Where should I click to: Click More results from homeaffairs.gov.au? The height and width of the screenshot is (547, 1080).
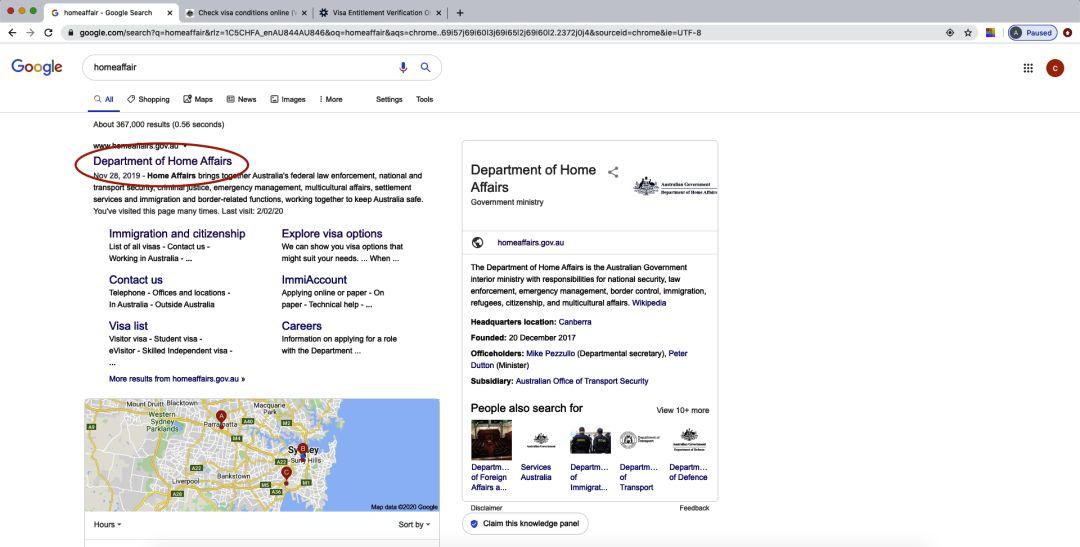coord(177,379)
